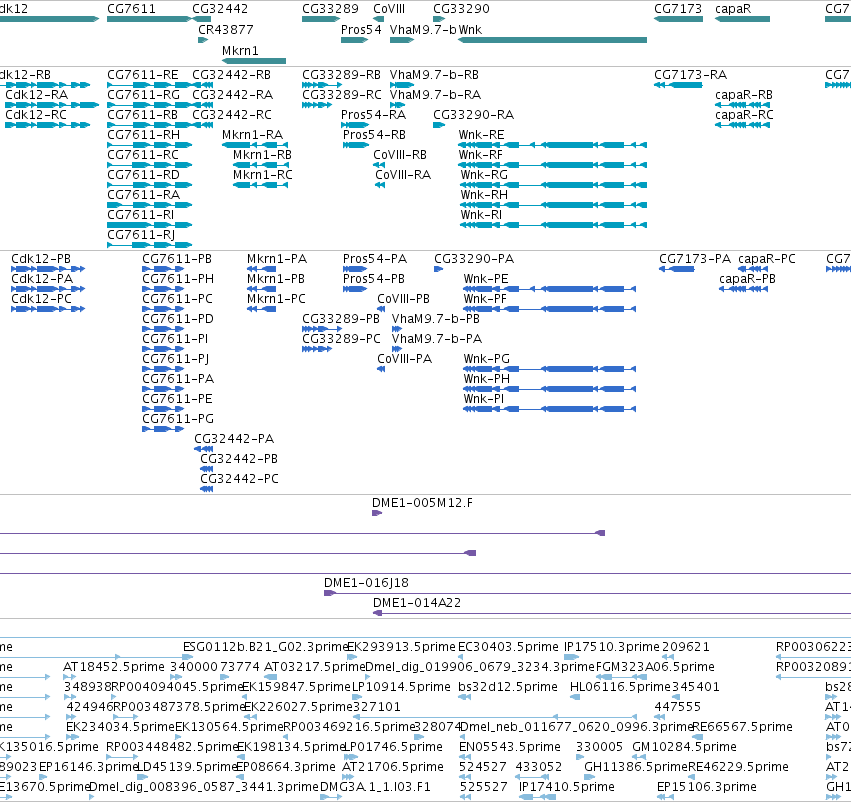
Task: Click transcript label Cdk12-RC
Action: click(36, 114)
